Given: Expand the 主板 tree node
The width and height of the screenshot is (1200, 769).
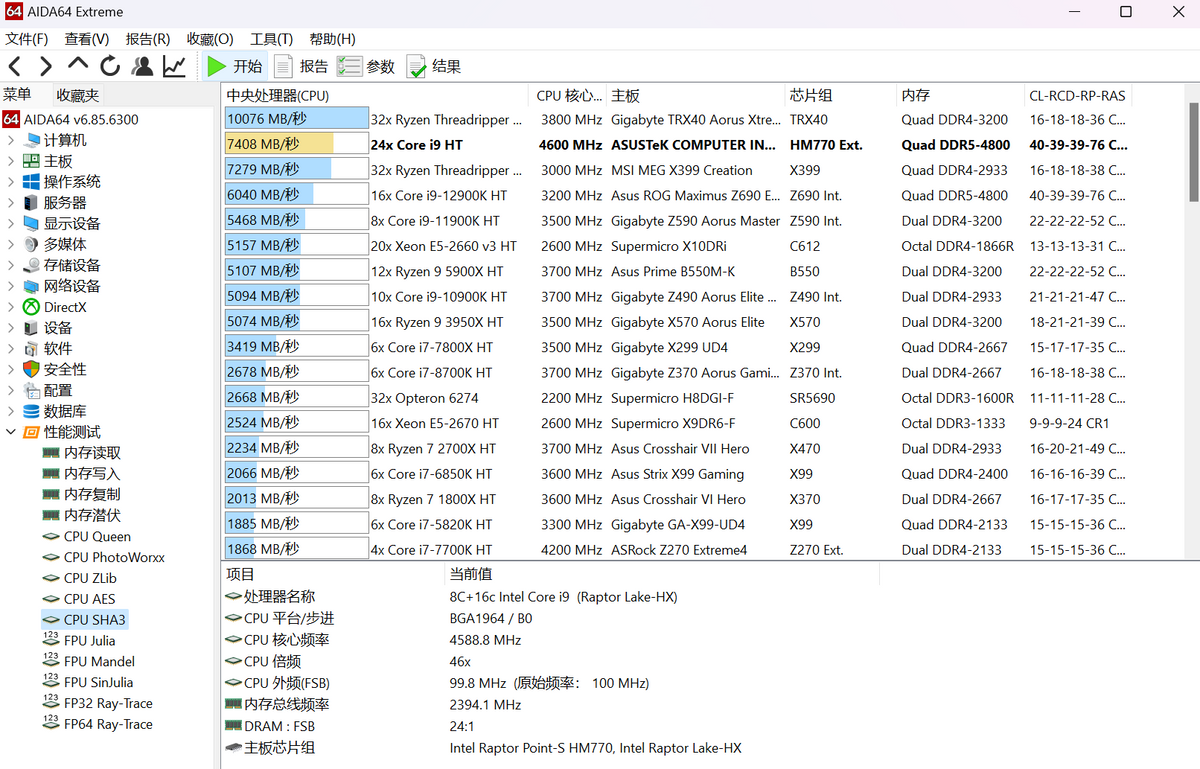Looking at the screenshot, I should (11, 161).
